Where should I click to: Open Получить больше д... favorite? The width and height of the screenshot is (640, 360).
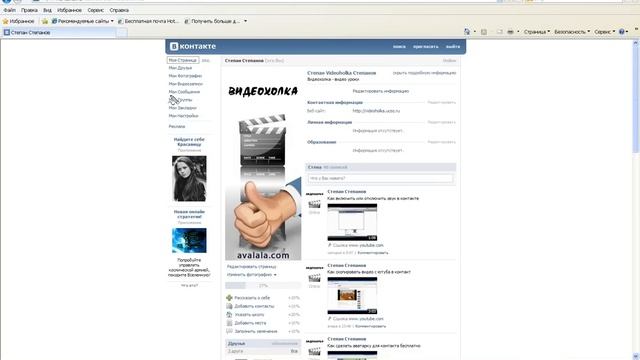click(212, 21)
